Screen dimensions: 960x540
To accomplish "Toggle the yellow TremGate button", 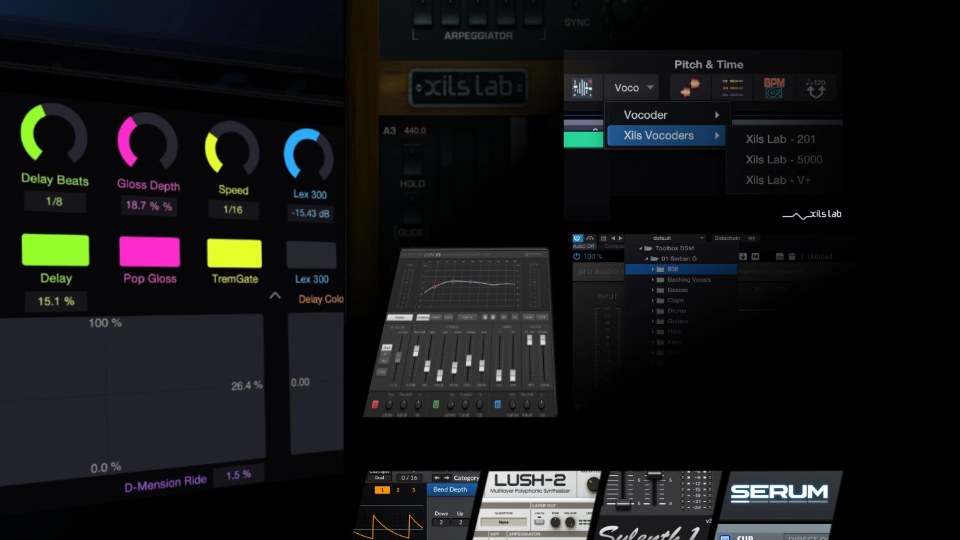I will (x=234, y=253).
